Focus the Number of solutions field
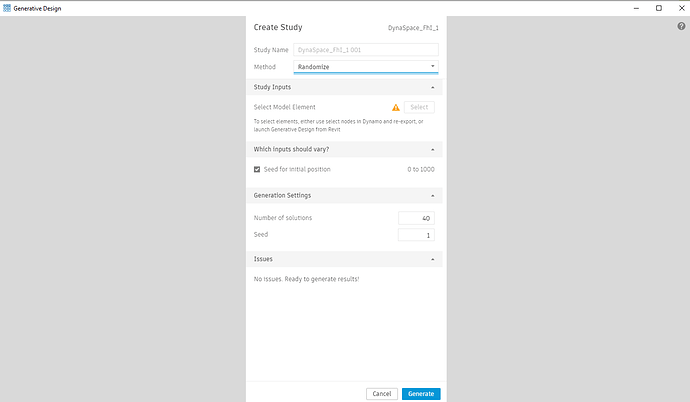The width and height of the screenshot is (690, 402). pyautogui.click(x=416, y=218)
